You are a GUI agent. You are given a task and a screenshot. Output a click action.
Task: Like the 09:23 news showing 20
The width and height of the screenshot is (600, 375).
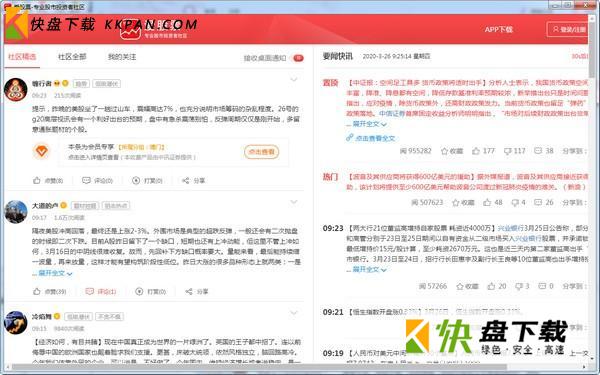pos(491,286)
